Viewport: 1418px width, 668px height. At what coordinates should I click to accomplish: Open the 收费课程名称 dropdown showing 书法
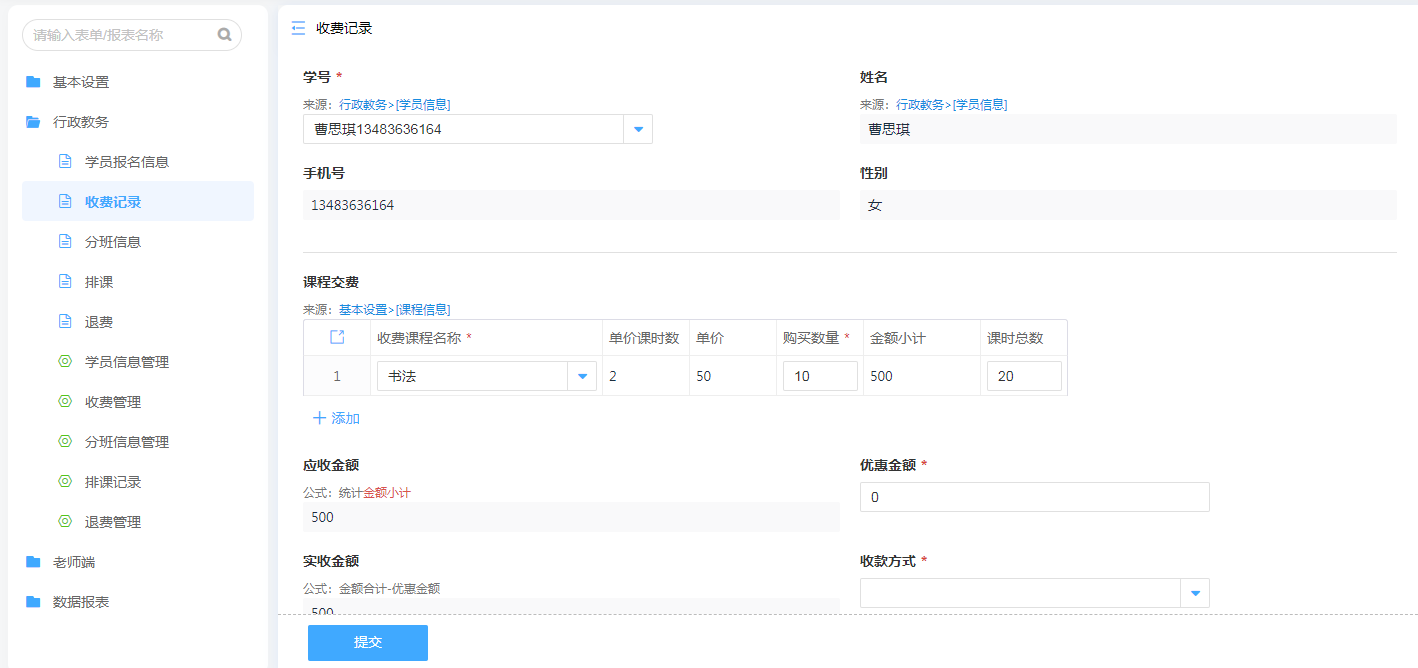pyautogui.click(x=582, y=376)
